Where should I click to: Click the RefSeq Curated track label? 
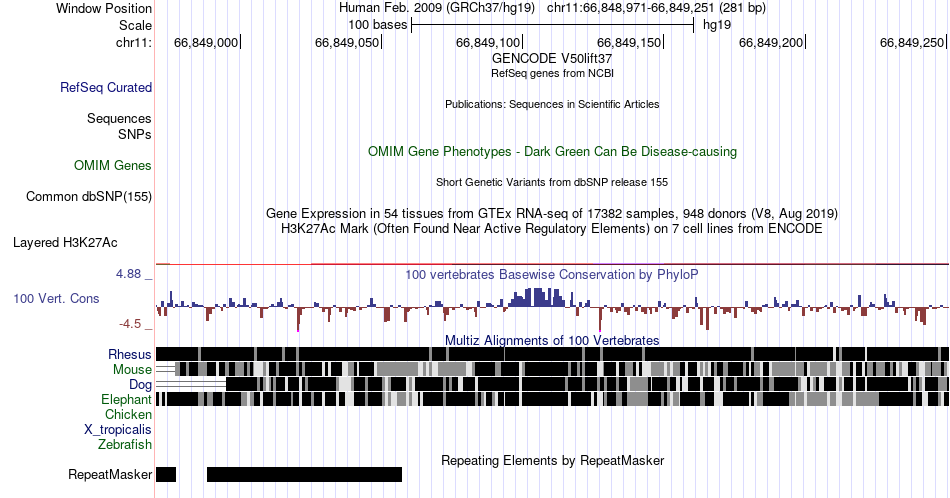coord(106,87)
